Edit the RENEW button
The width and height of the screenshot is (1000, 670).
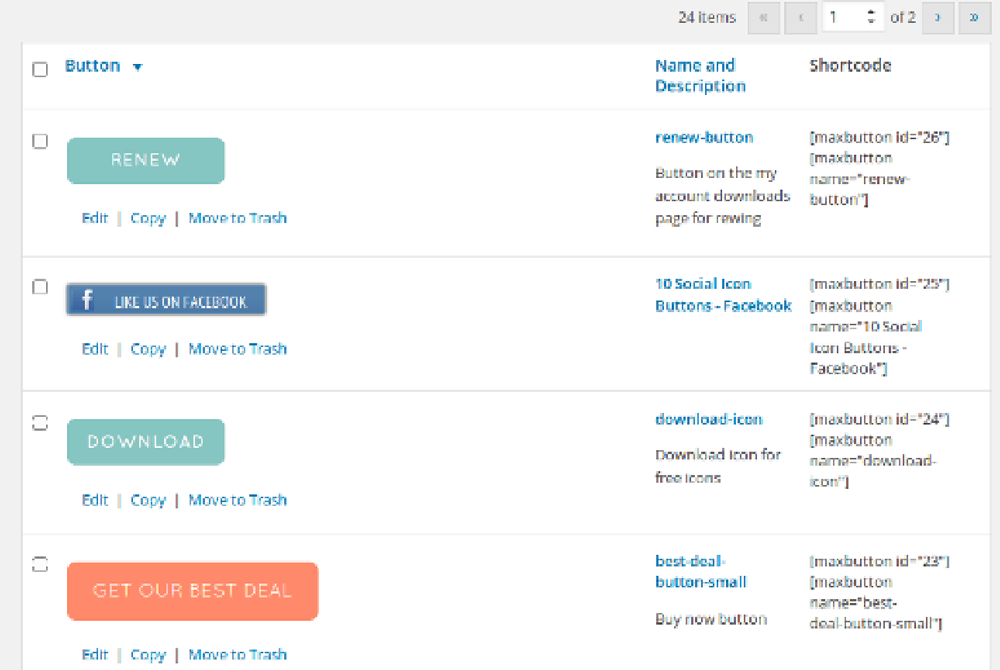pos(95,218)
